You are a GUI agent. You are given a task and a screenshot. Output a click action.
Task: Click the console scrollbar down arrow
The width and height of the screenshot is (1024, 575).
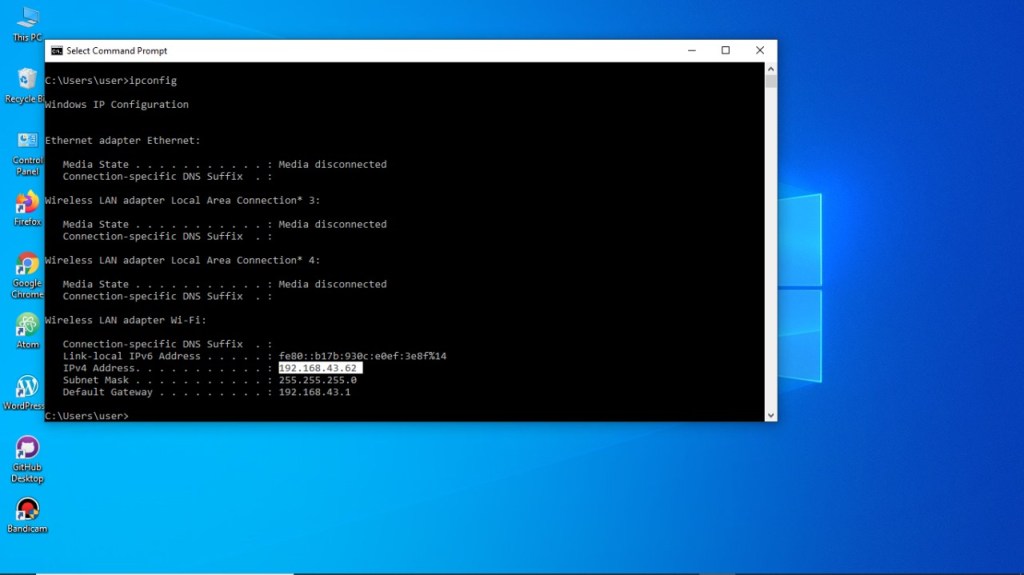coord(770,414)
